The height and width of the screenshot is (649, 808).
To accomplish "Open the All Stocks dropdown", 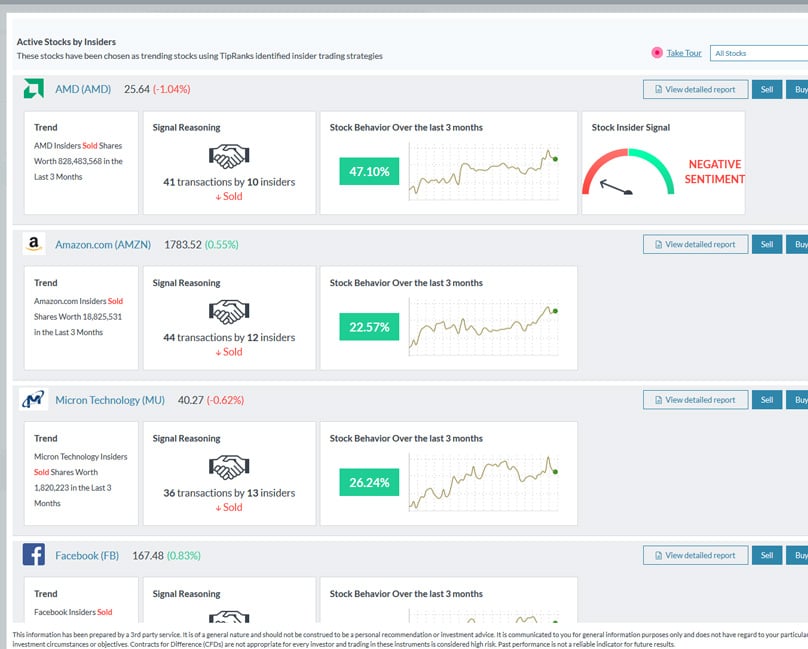I will tap(759, 53).
